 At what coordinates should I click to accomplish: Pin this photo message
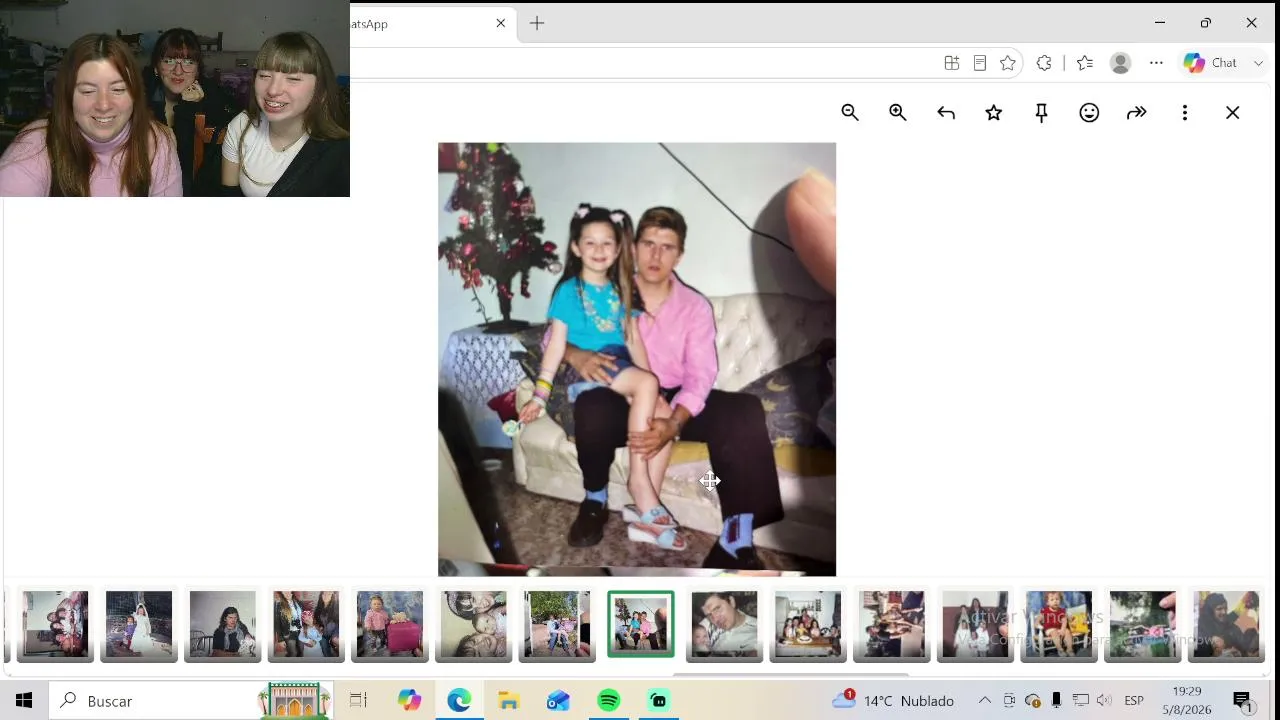(x=1041, y=113)
